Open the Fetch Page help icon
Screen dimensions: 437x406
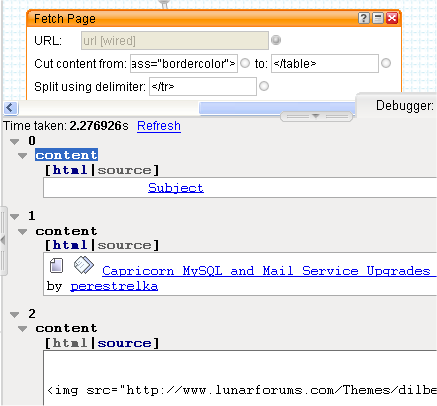[364, 18]
